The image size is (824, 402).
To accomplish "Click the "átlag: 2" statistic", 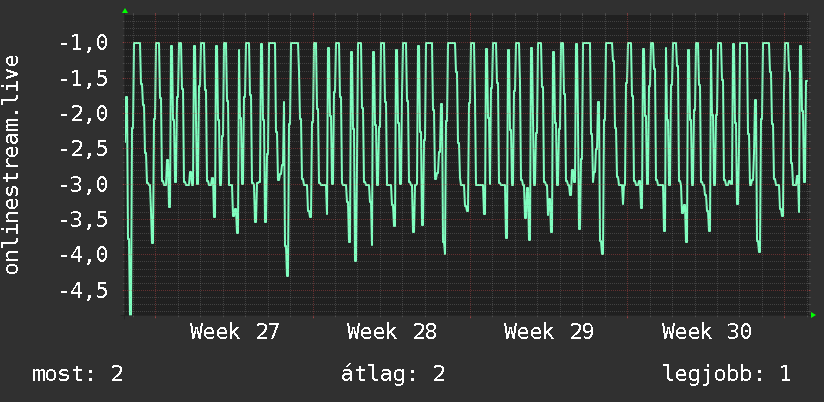I will pyautogui.click(x=393, y=374).
